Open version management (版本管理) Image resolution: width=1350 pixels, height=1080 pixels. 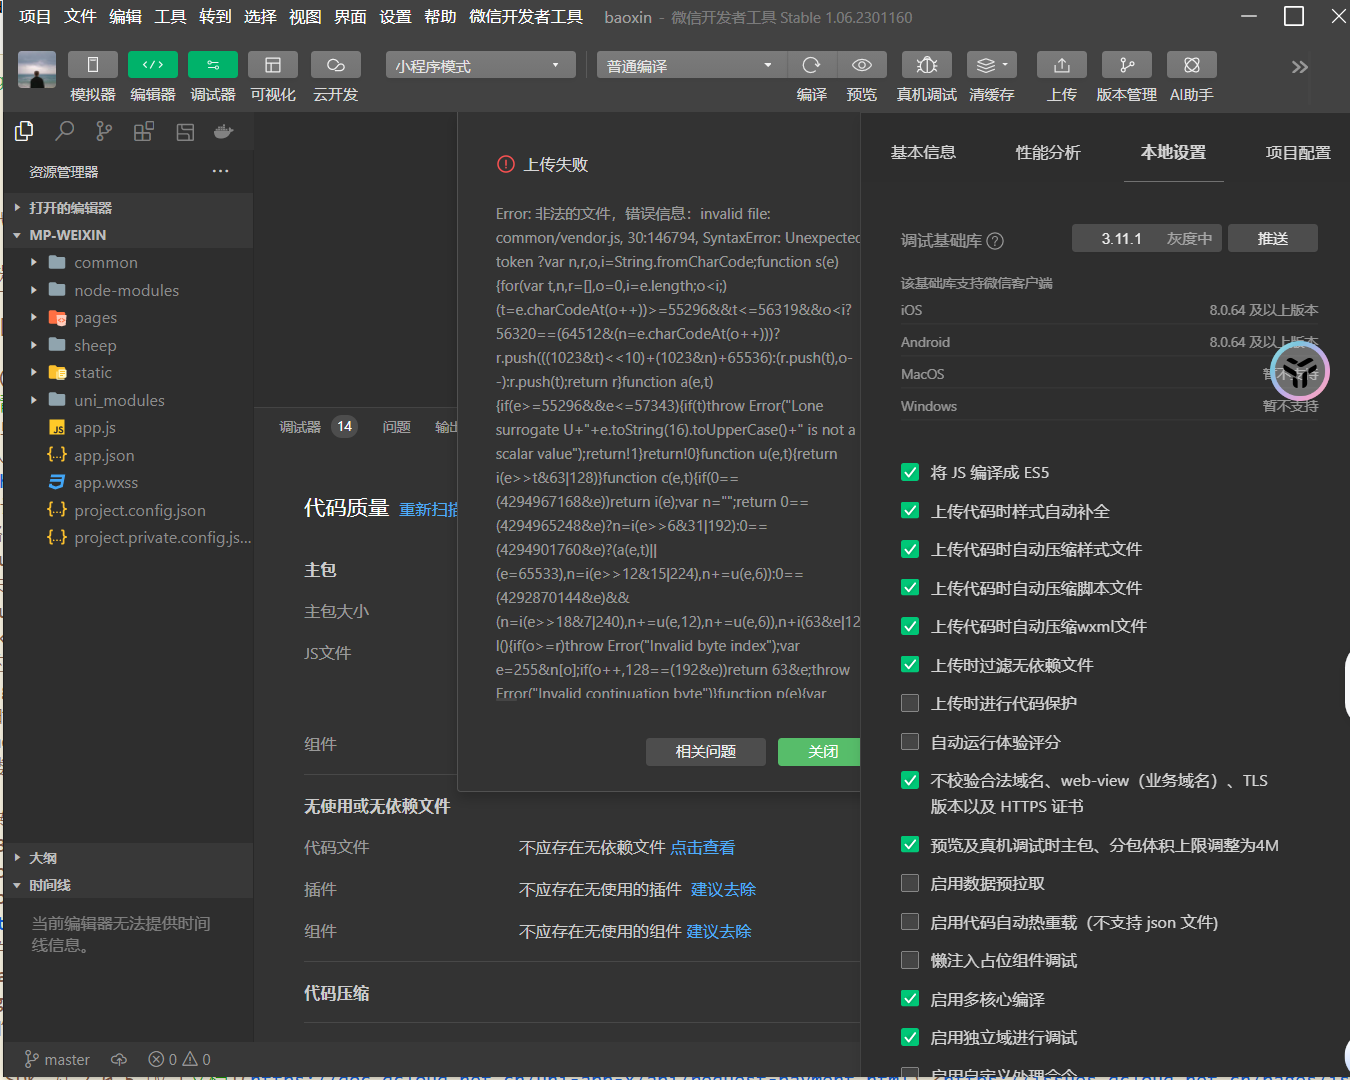[x=1127, y=65]
